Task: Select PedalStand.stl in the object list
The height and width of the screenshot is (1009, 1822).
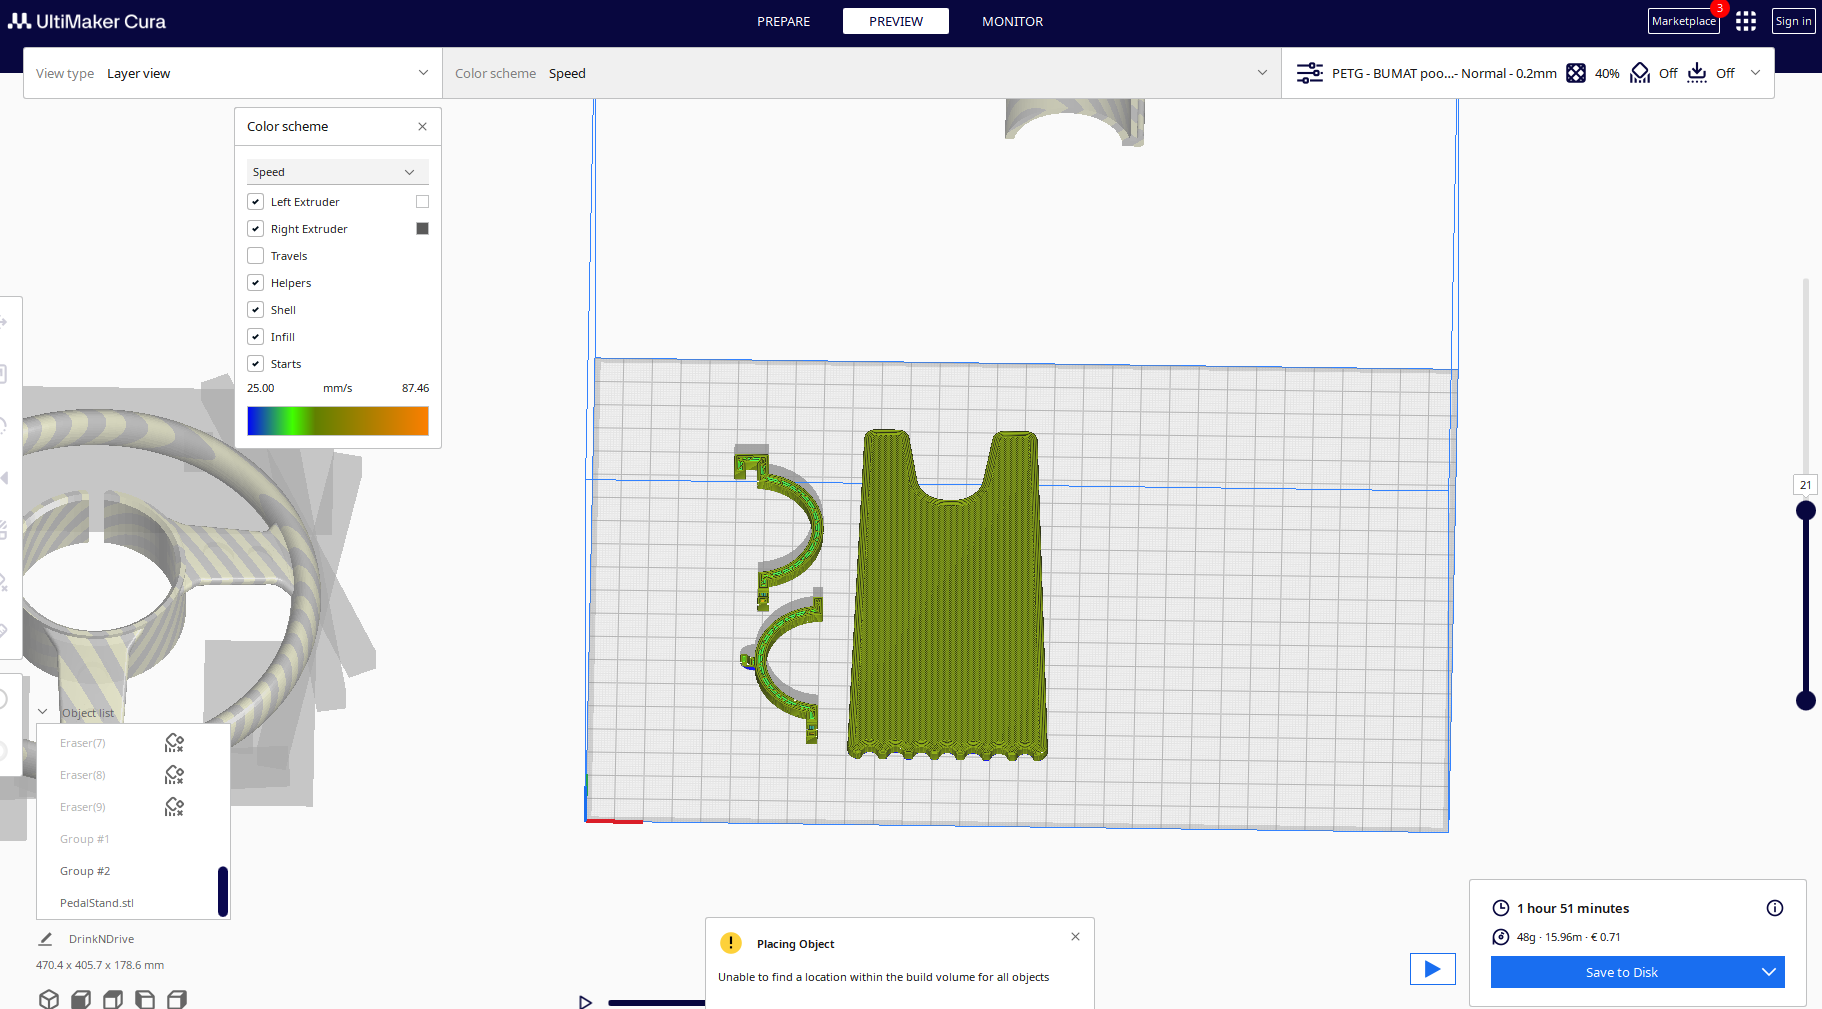Action: (x=96, y=902)
